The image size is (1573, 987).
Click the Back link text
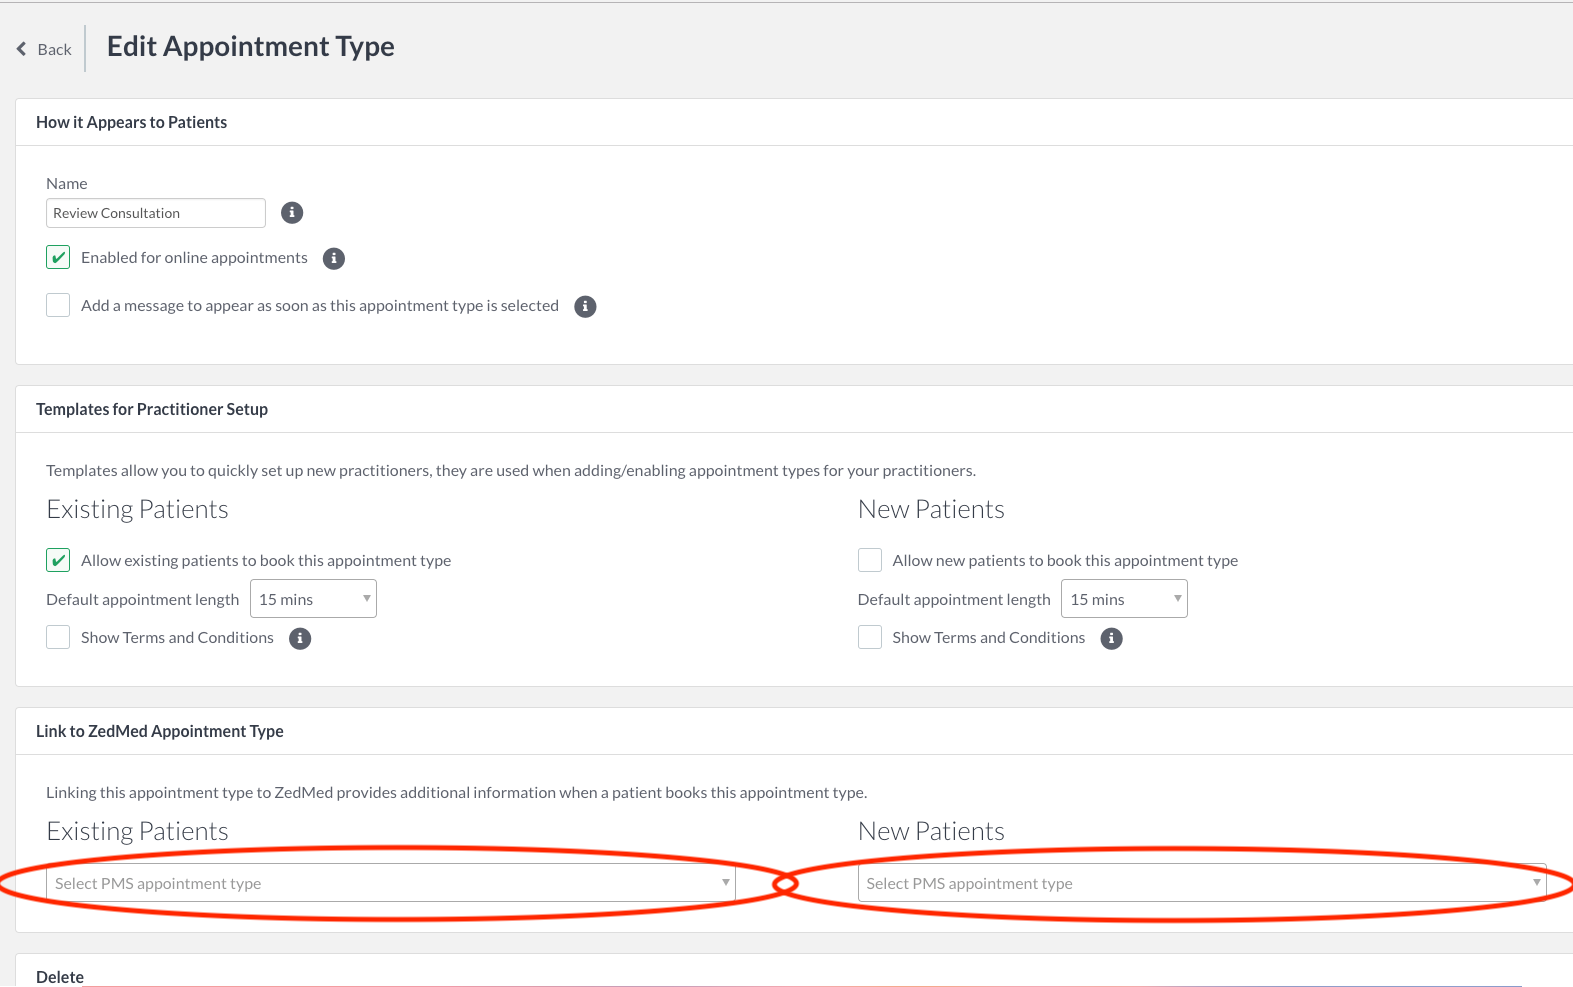click(54, 49)
